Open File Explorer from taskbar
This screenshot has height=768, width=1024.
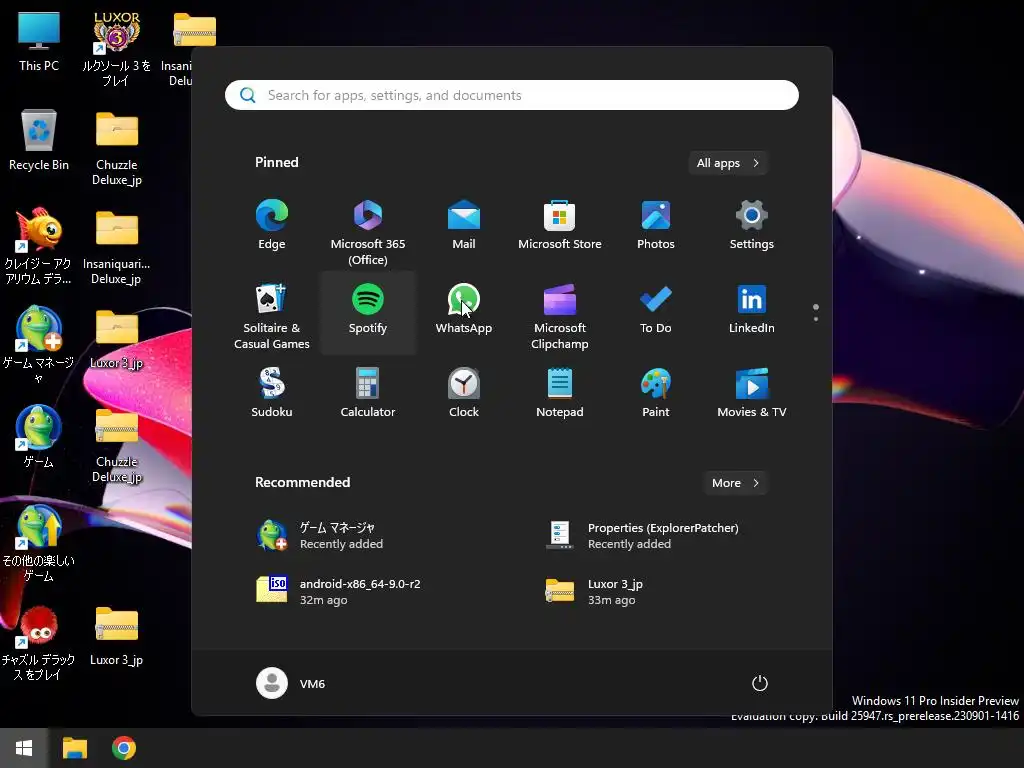point(74,748)
